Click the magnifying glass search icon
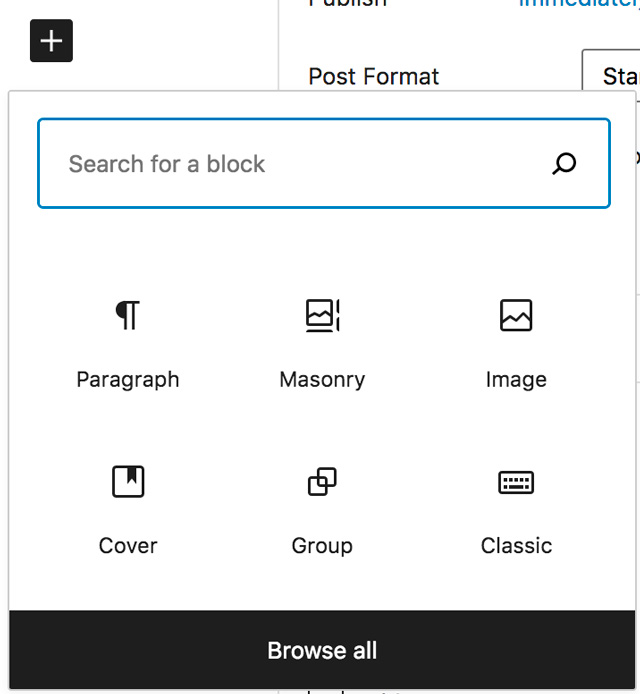The image size is (640, 694). 565,164
